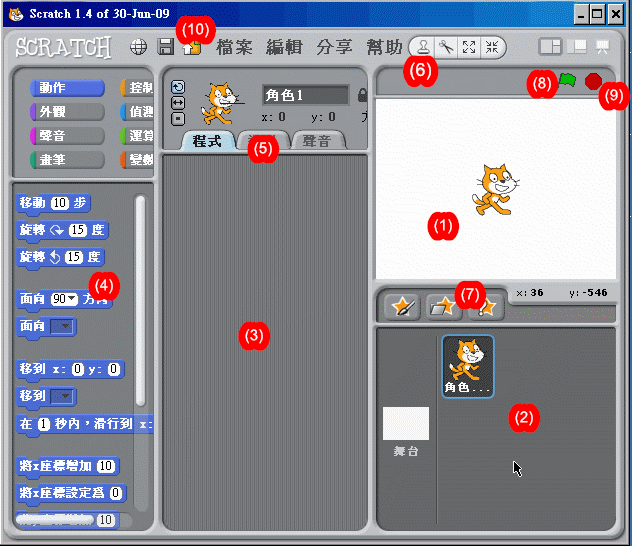Select the duplicate stamp tool
The image size is (632, 546).
422,47
